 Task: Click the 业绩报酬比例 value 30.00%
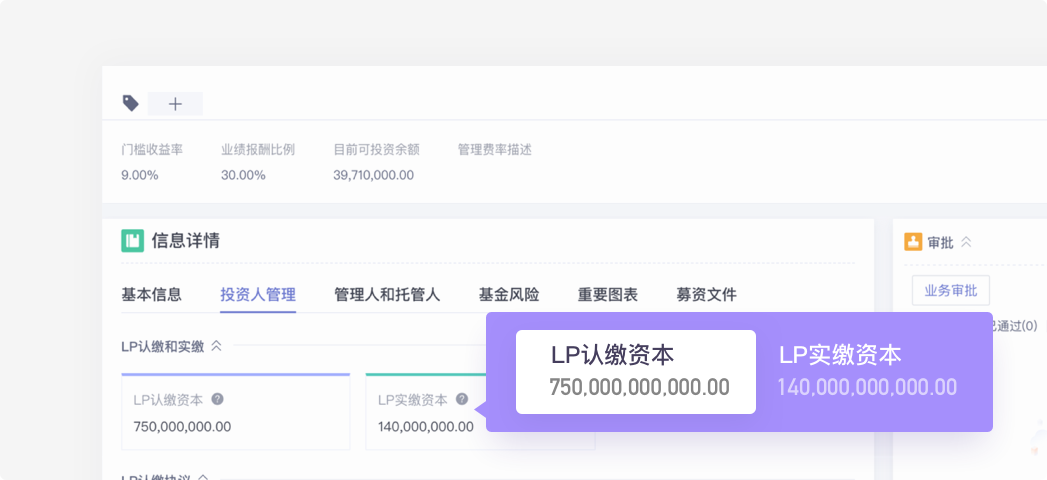point(243,176)
